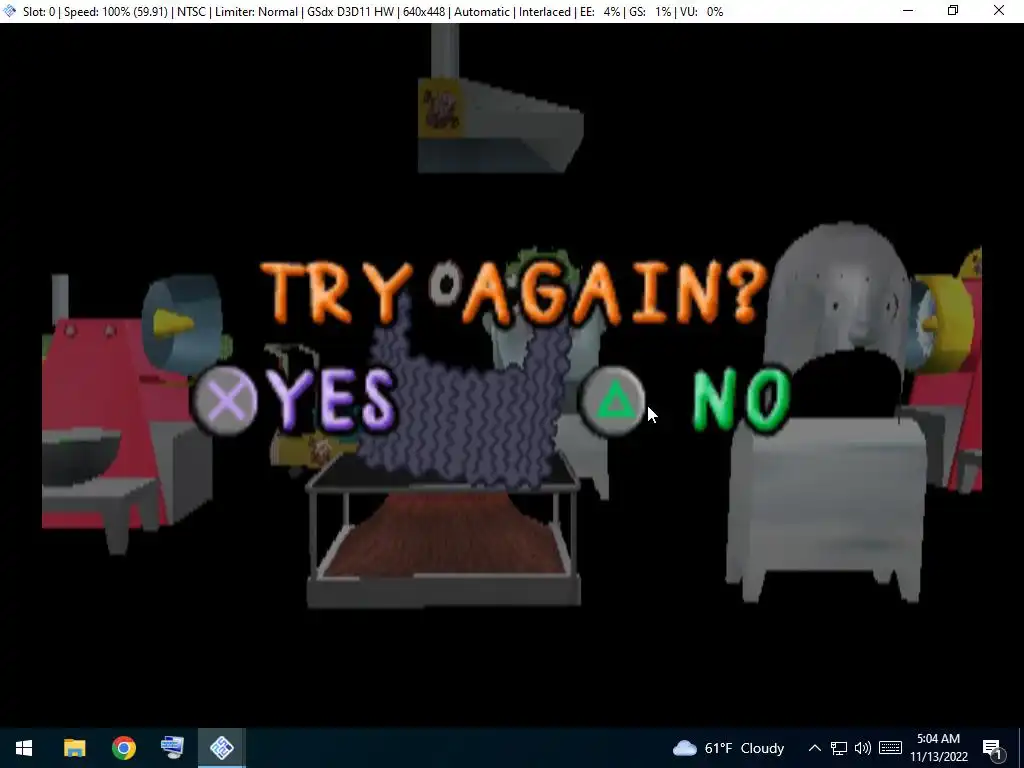
Task: Restore down the emulator window
Action: [953, 11]
